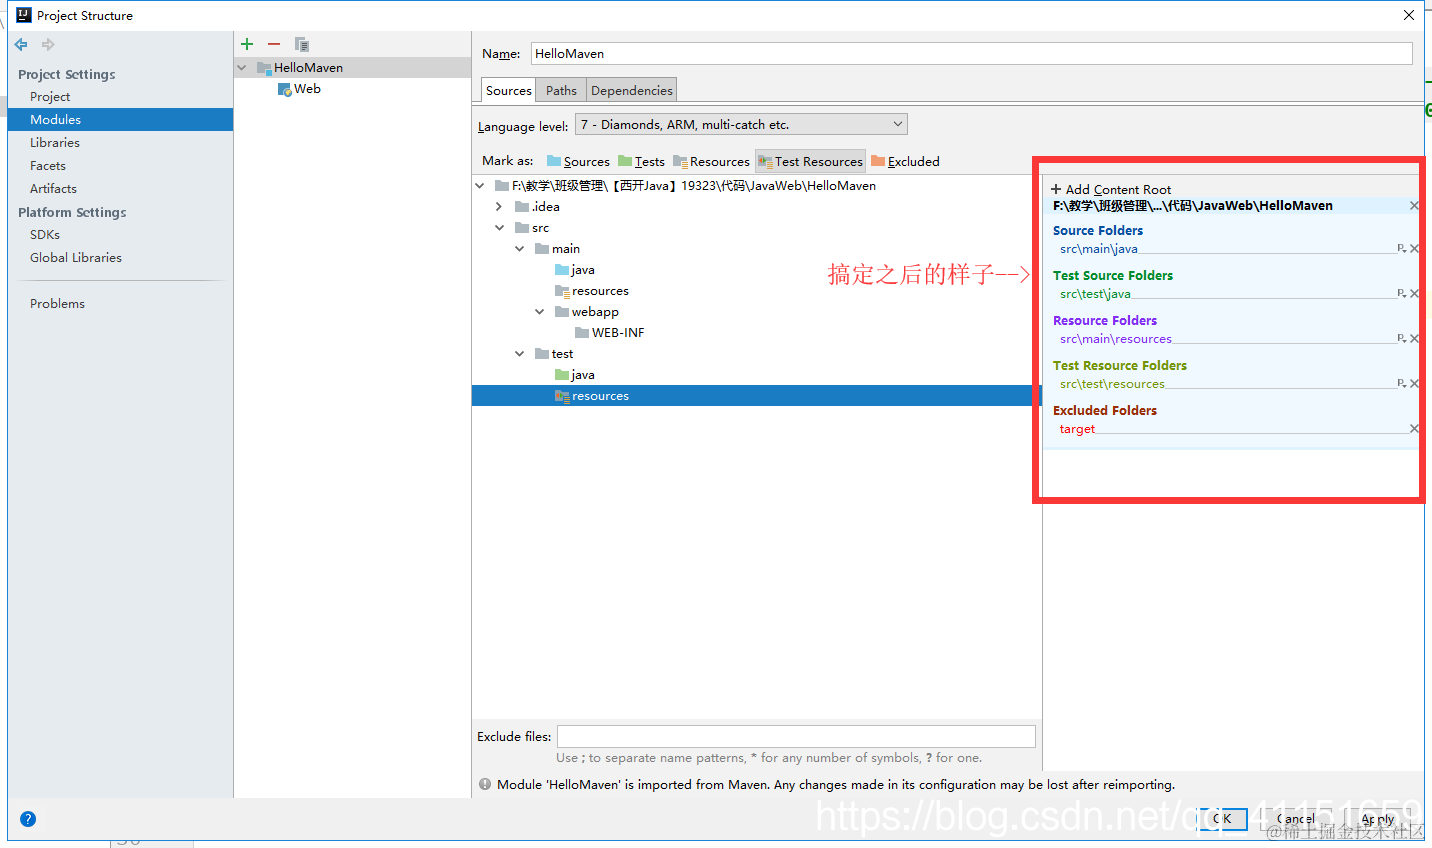The width and height of the screenshot is (1432, 848).
Task: Edit properties of src\test\resources folder
Action: pos(1402,384)
